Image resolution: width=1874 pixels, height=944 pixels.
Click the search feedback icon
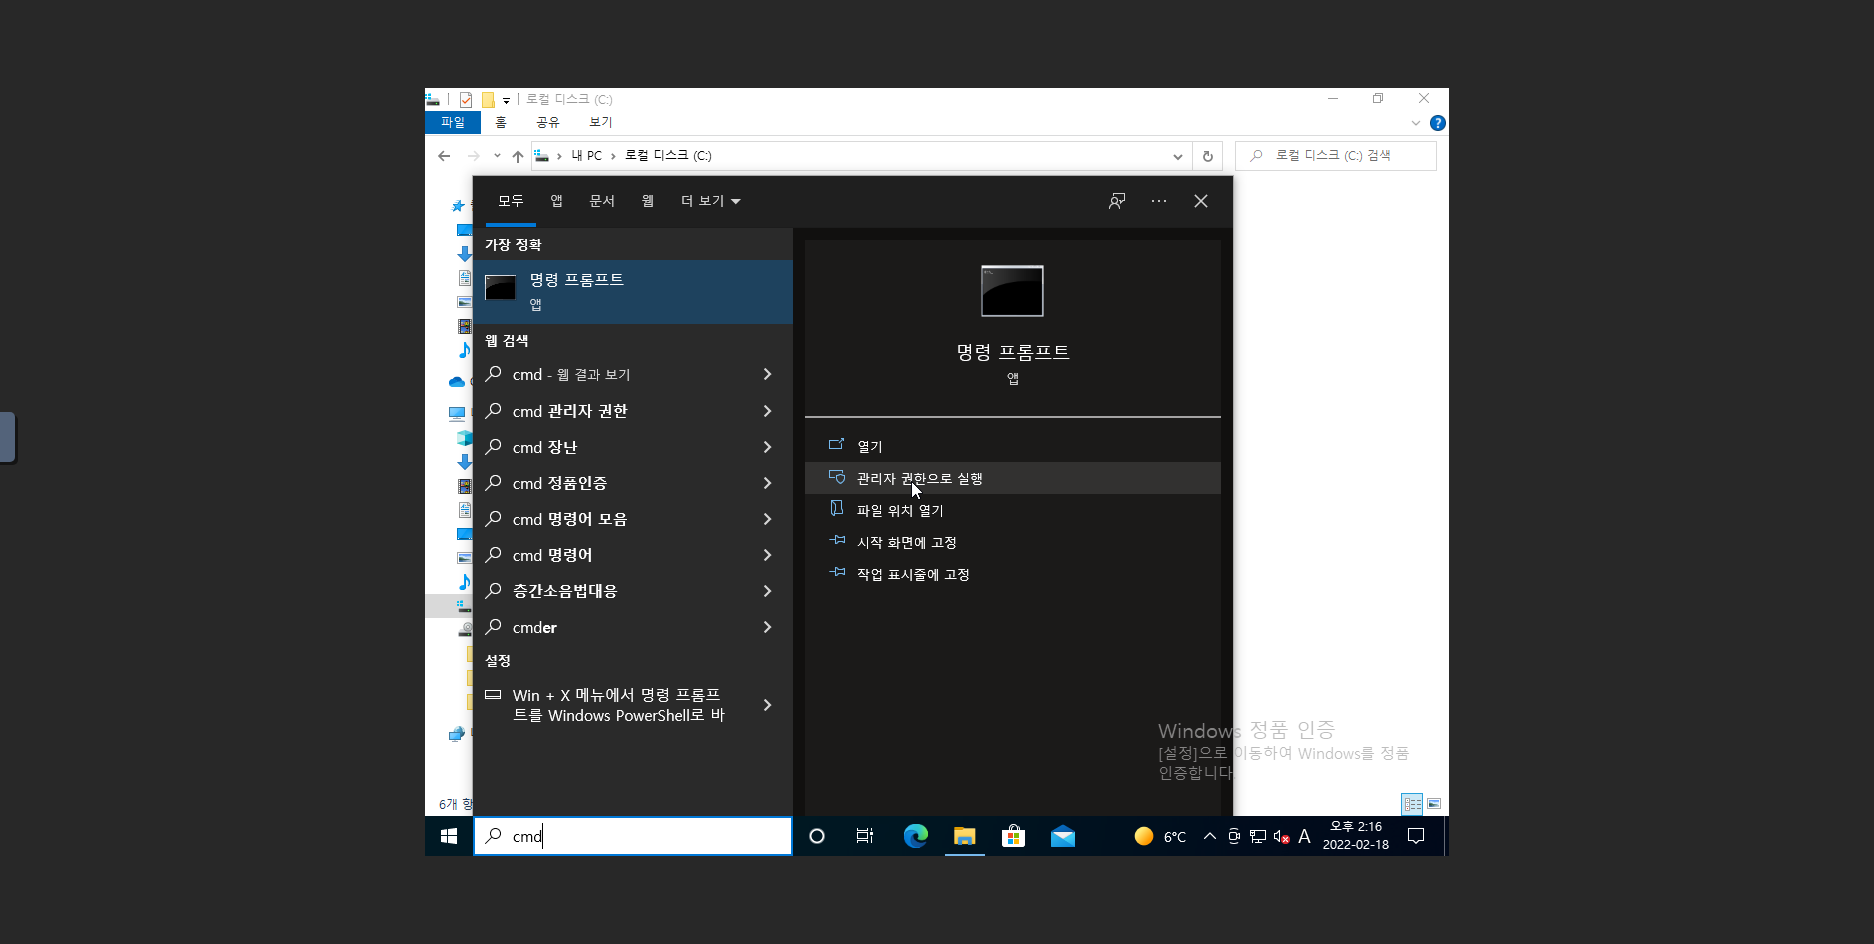[x=1117, y=201]
